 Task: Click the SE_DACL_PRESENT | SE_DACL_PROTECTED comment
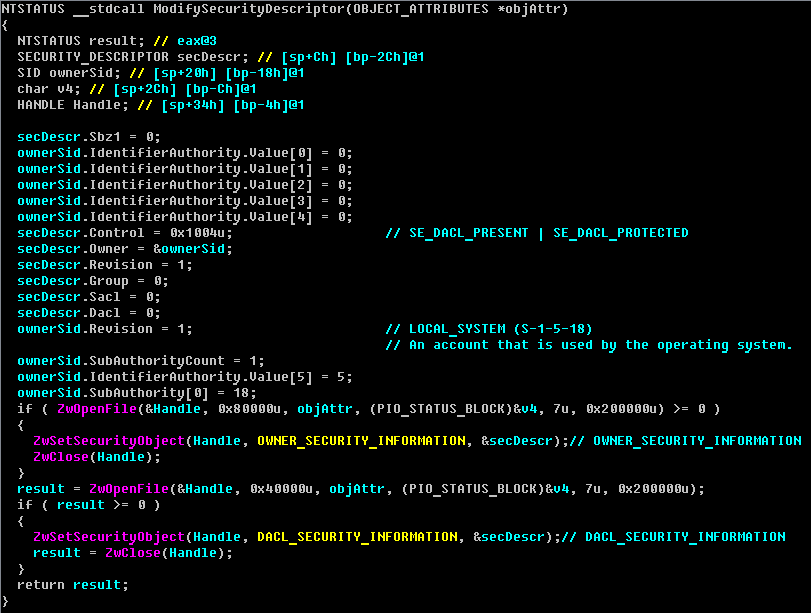coord(537,233)
